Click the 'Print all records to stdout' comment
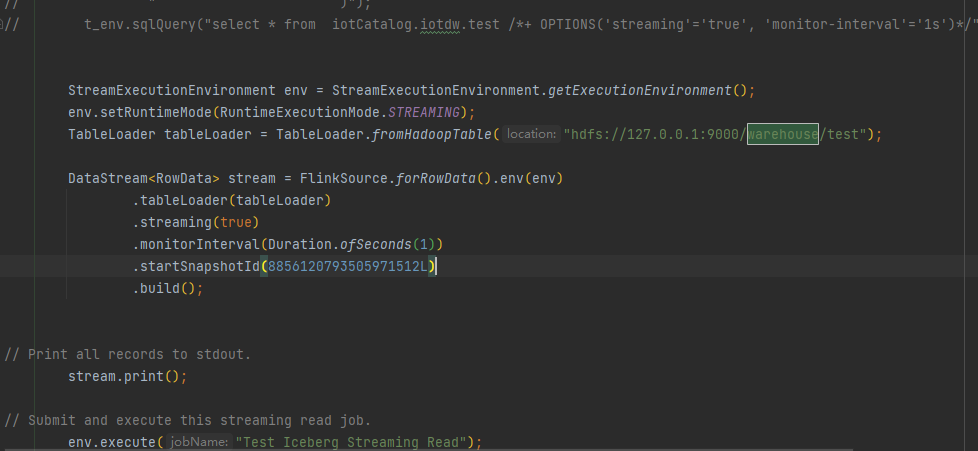 click(128, 354)
